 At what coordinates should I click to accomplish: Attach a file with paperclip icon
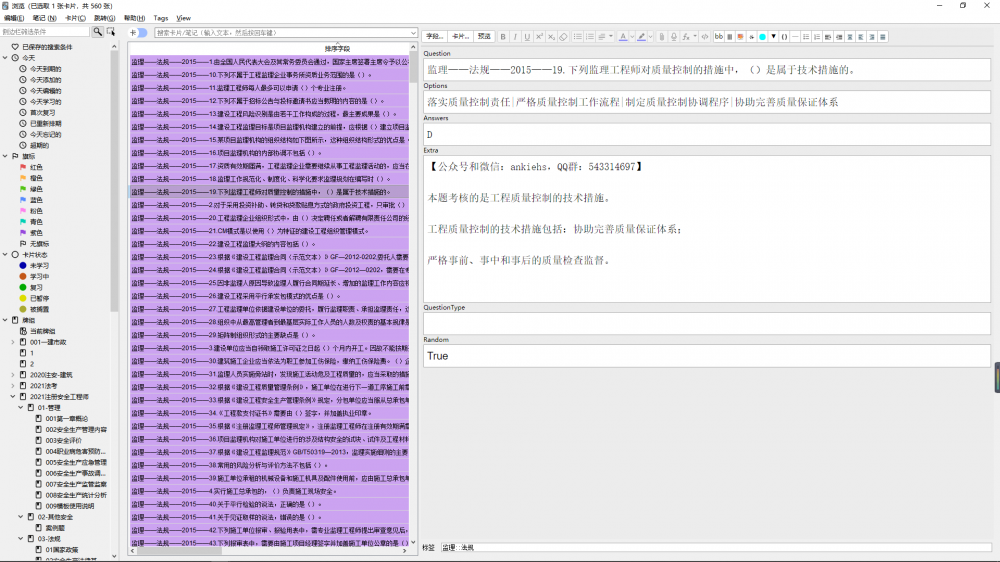[x=661, y=37]
